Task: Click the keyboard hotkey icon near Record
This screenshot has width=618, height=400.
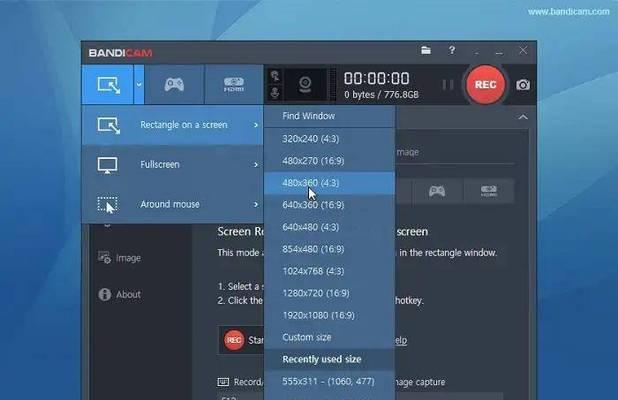Action: pyautogui.click(x=223, y=382)
